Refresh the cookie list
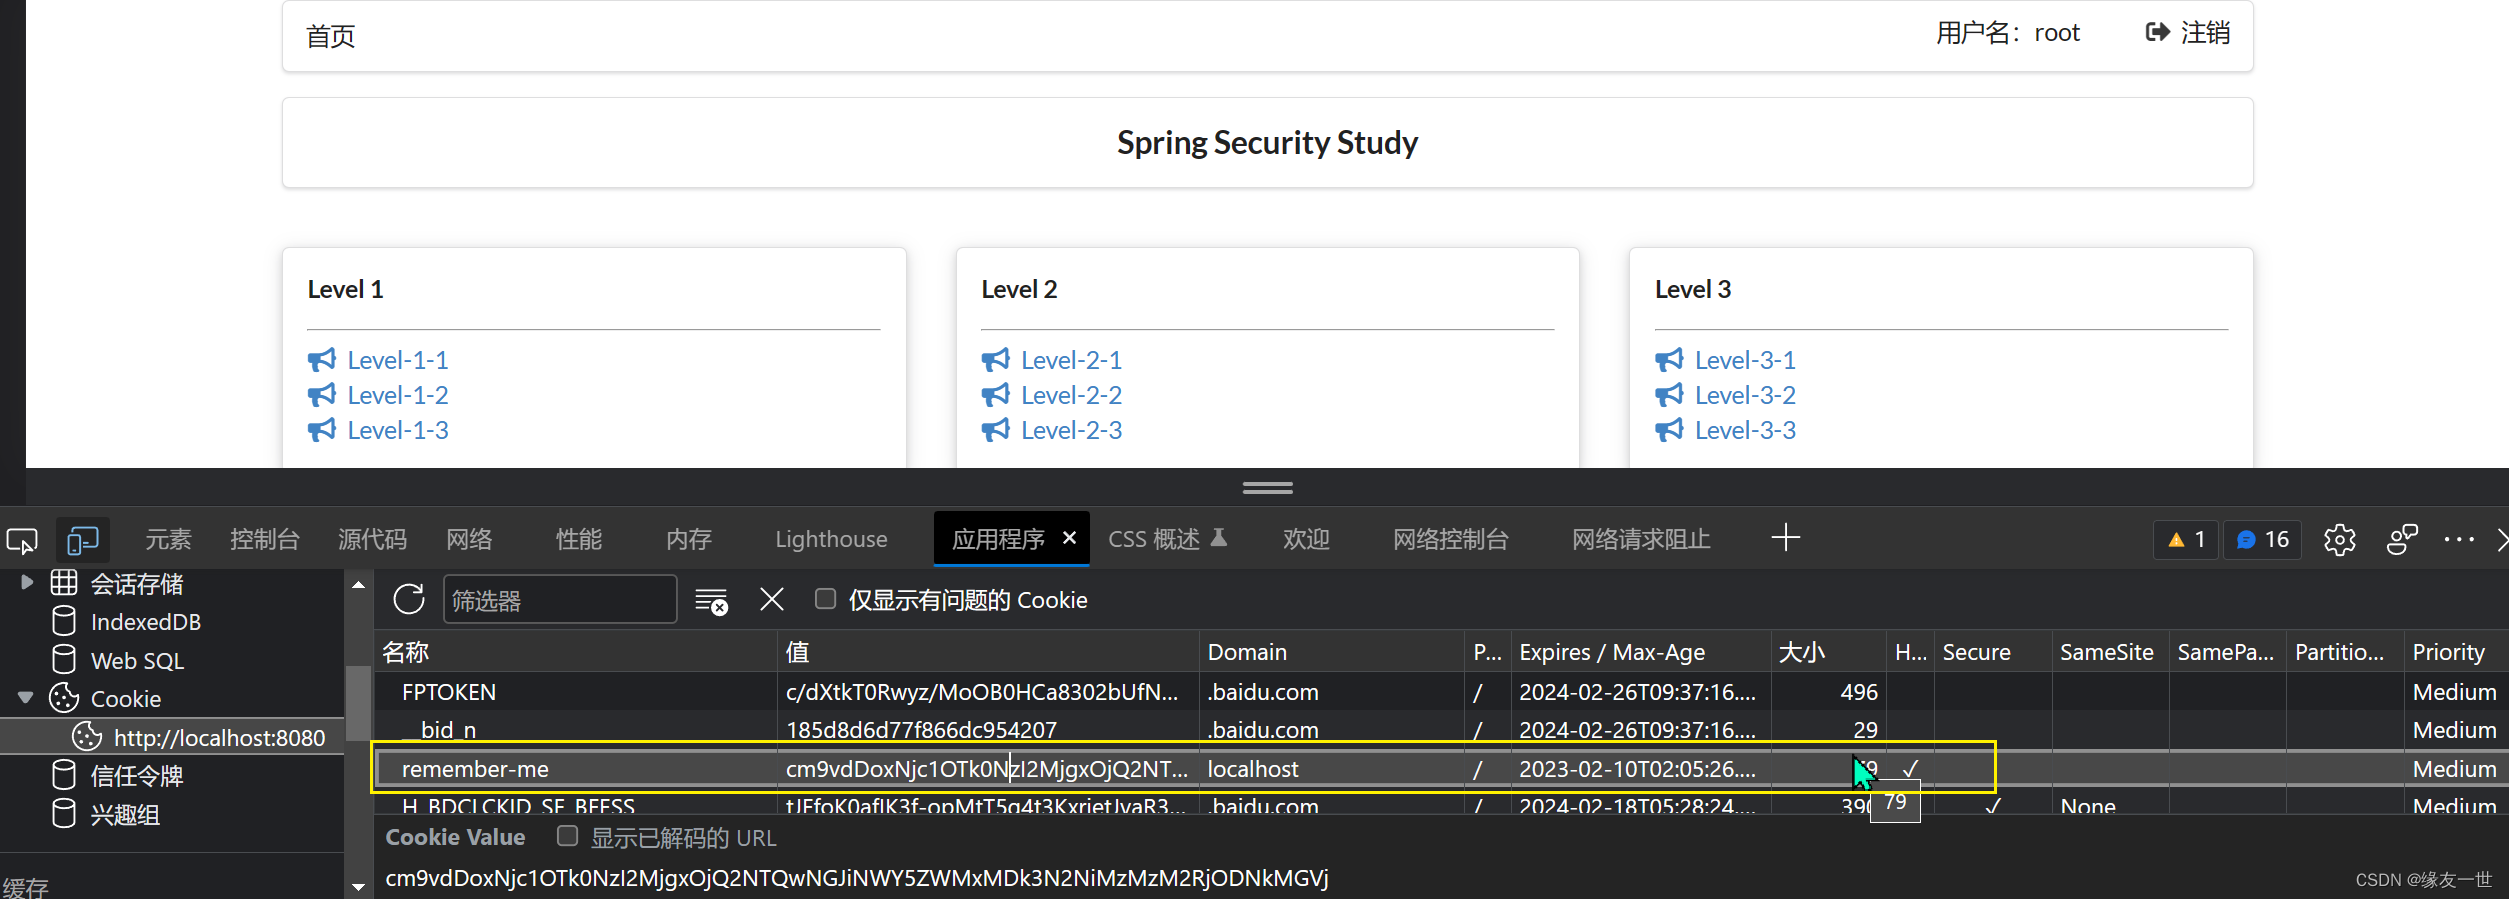Image resolution: width=2509 pixels, height=899 pixels. pos(409,599)
